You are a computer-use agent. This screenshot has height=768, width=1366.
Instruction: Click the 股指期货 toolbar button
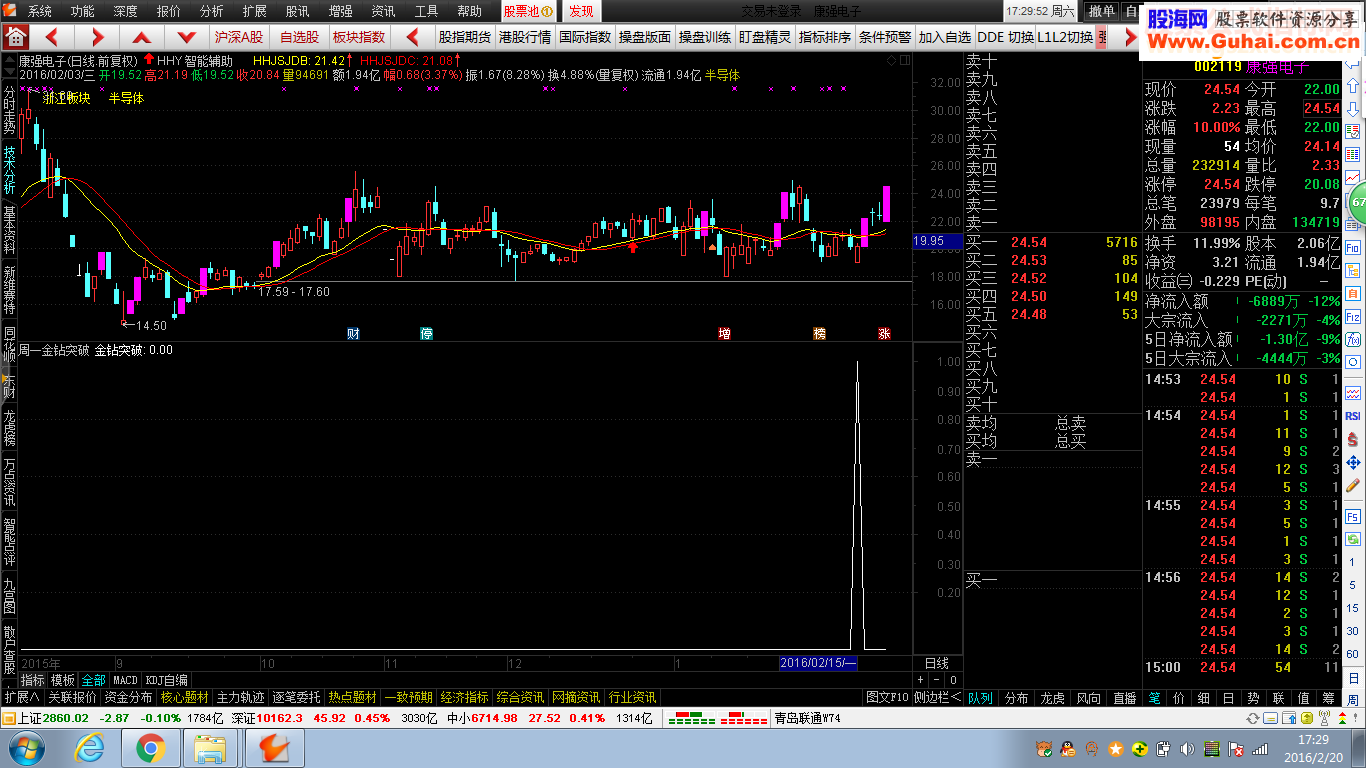(465, 37)
